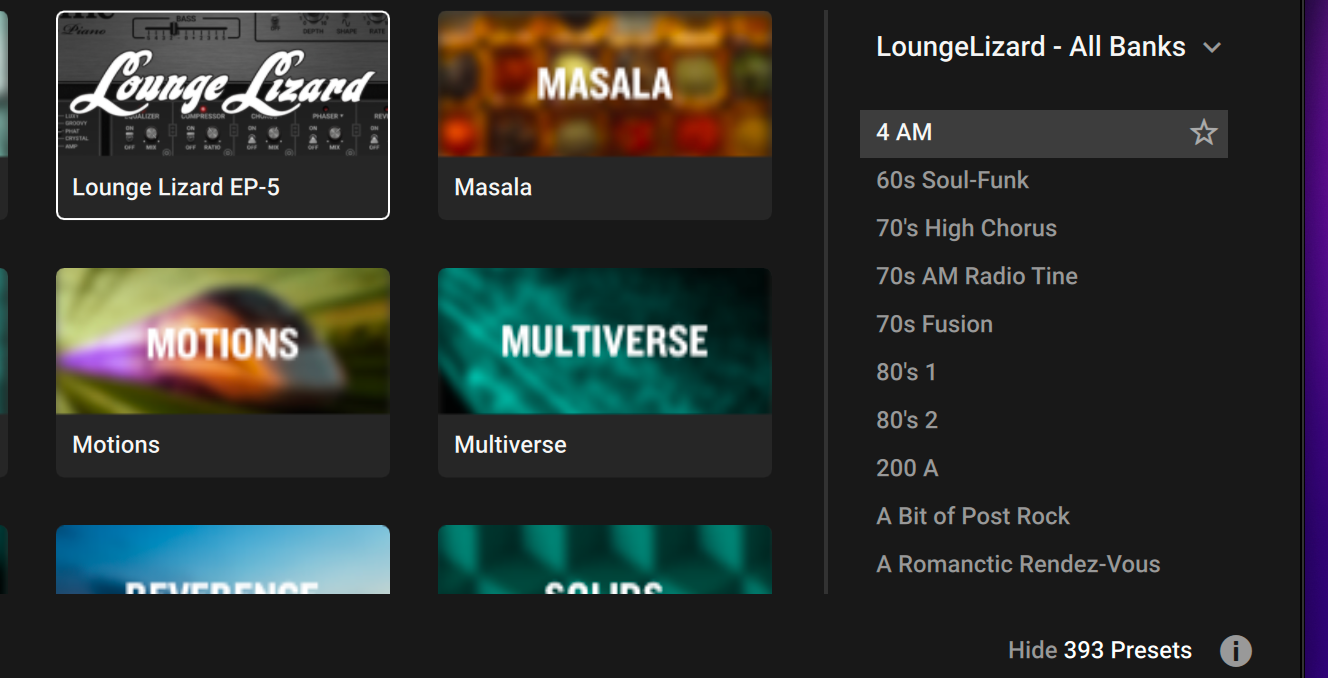Click the Multiverse card label text
The image size is (1328, 678).
pyautogui.click(x=510, y=445)
